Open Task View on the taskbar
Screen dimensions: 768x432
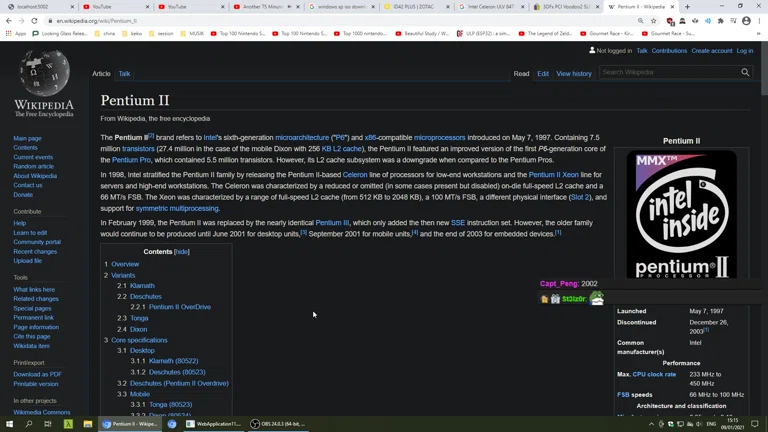pyautogui.click(x=48, y=424)
